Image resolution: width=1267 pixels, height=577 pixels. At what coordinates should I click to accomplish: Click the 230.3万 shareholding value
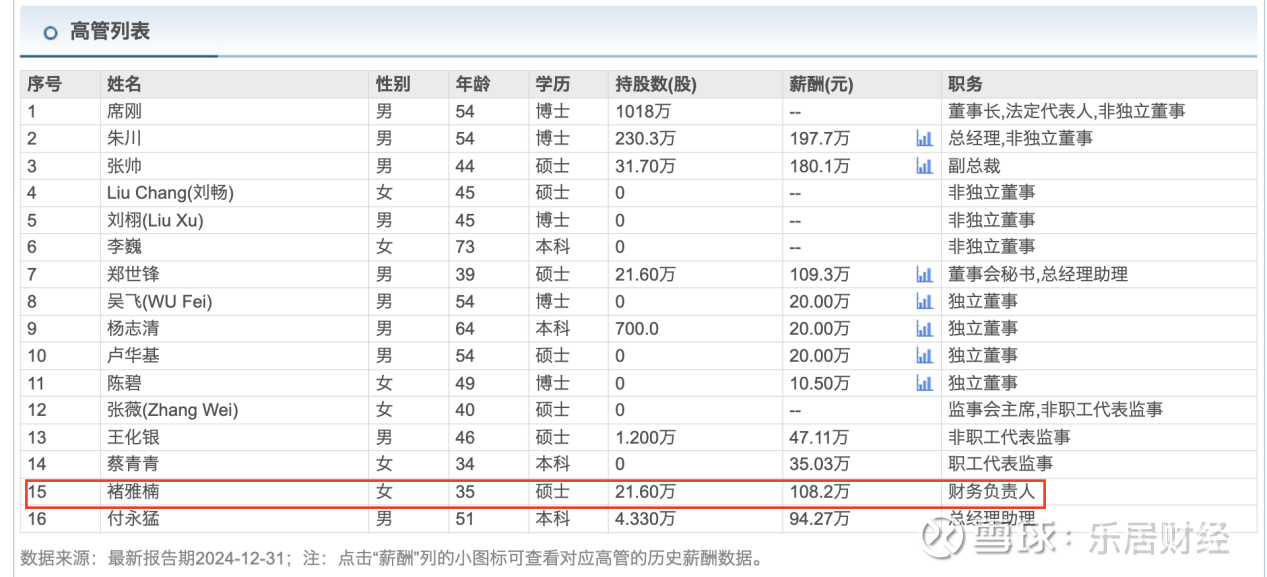645,138
